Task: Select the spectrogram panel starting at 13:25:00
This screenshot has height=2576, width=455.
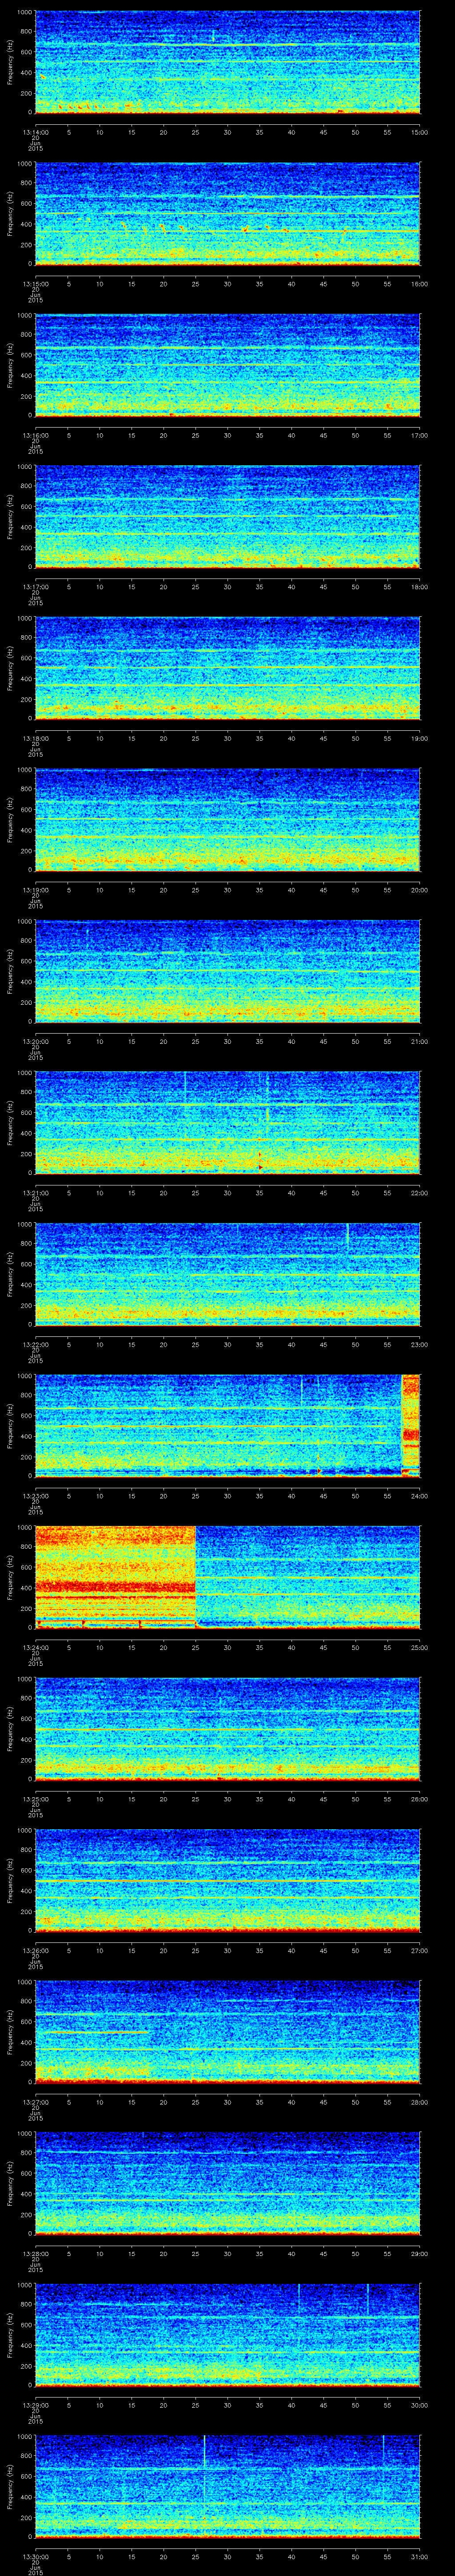Action: (x=227, y=1729)
